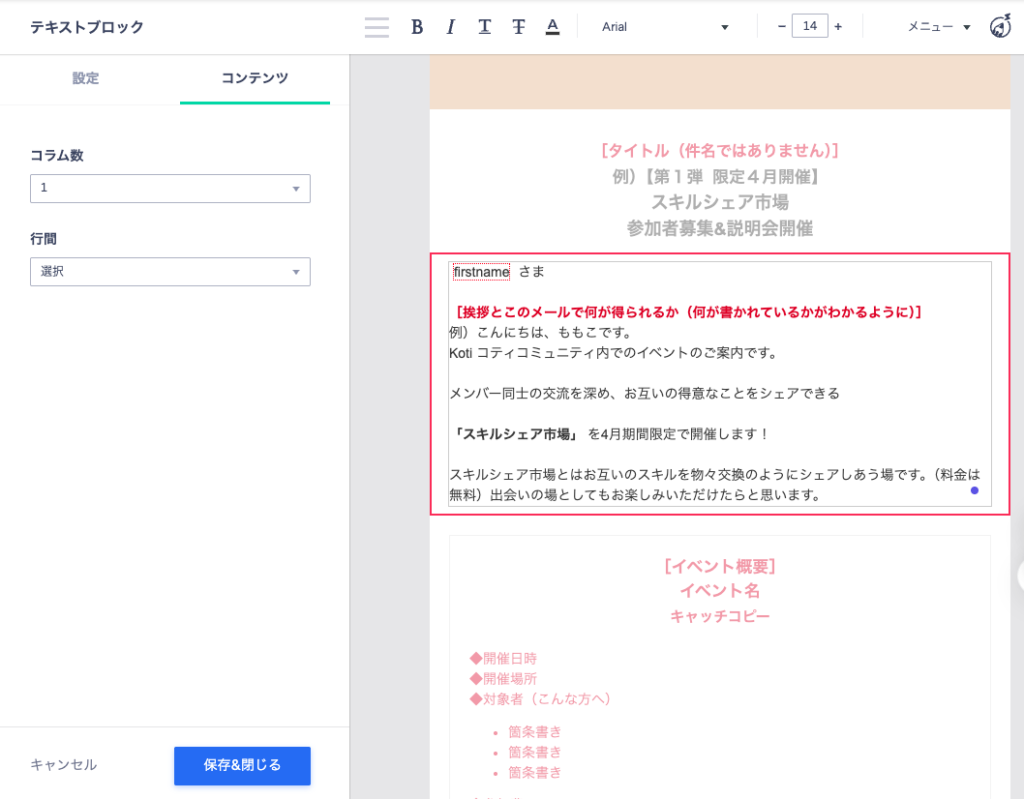The height and width of the screenshot is (799, 1024).
Task: Click the 保存&閉じる button
Action: click(242, 765)
